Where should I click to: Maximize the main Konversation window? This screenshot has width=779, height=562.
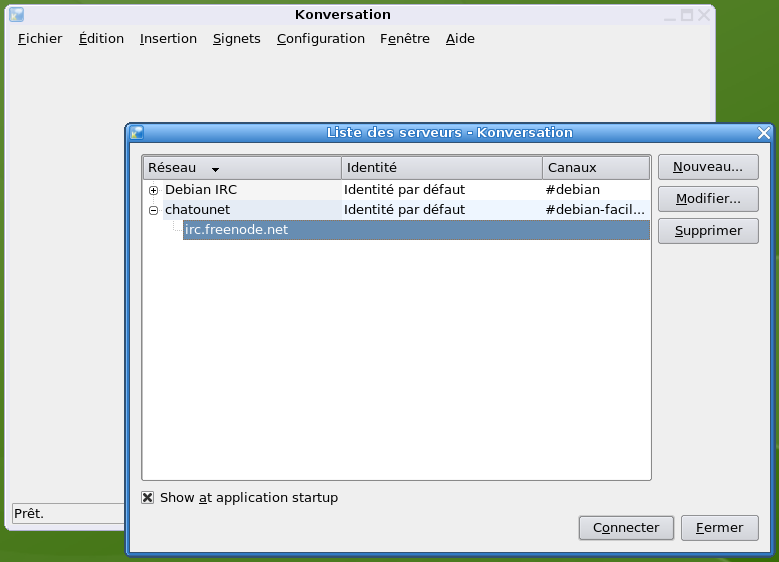pos(687,15)
